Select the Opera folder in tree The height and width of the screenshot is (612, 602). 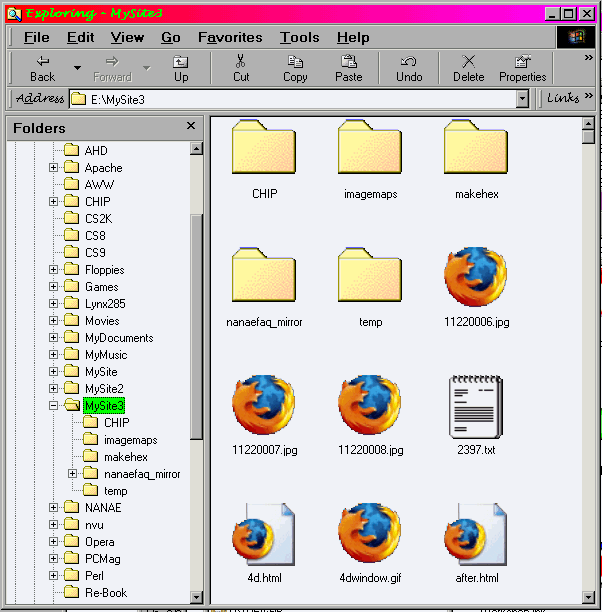[x=99, y=542]
